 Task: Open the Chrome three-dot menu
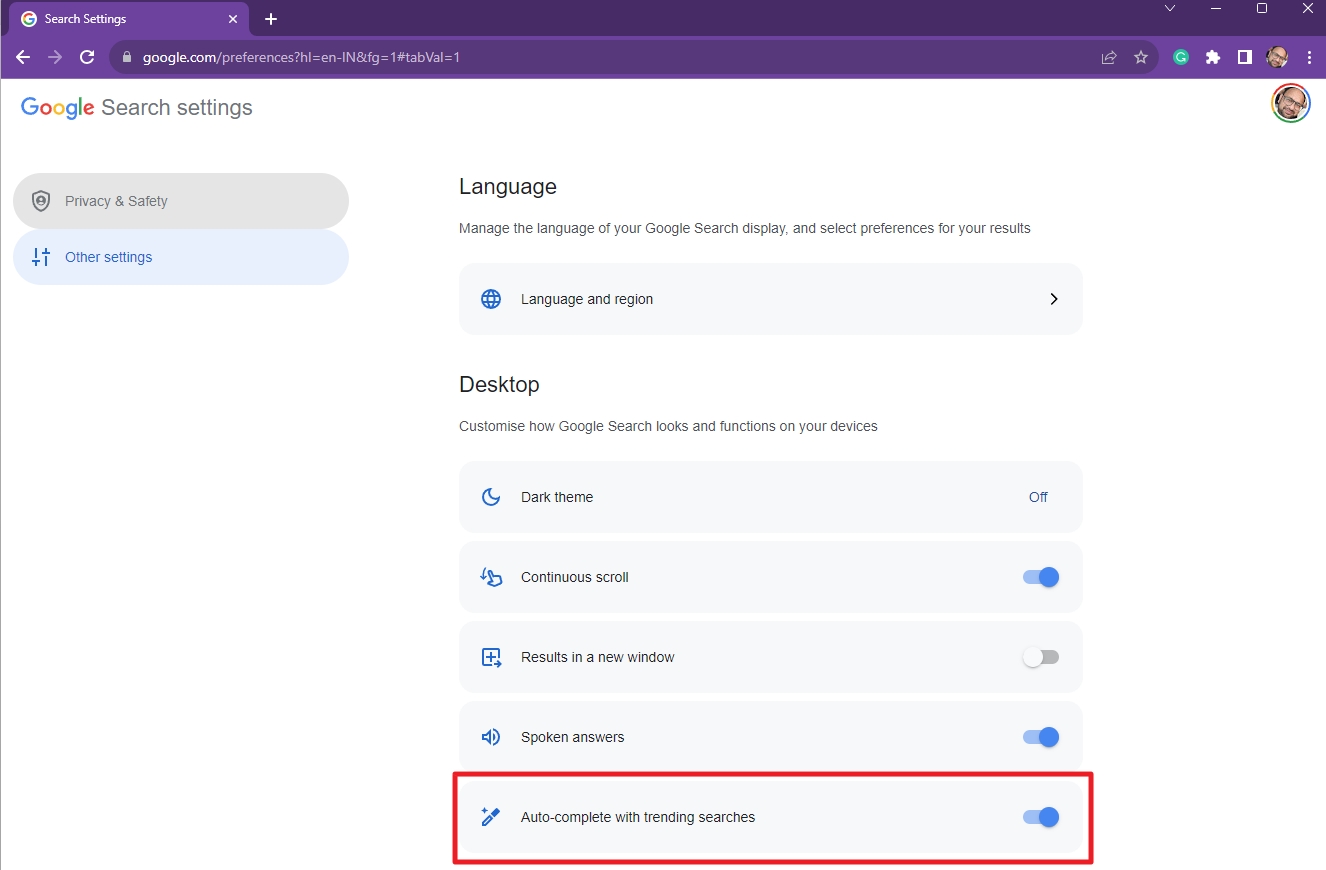point(1310,57)
